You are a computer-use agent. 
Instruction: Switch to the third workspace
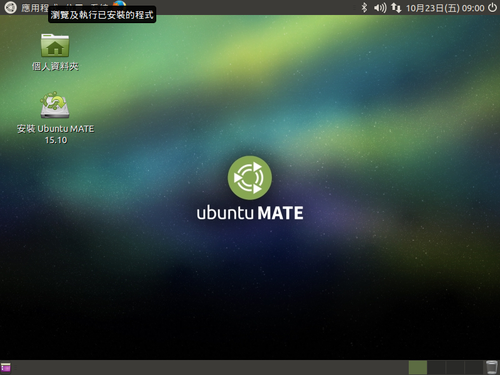point(455,367)
